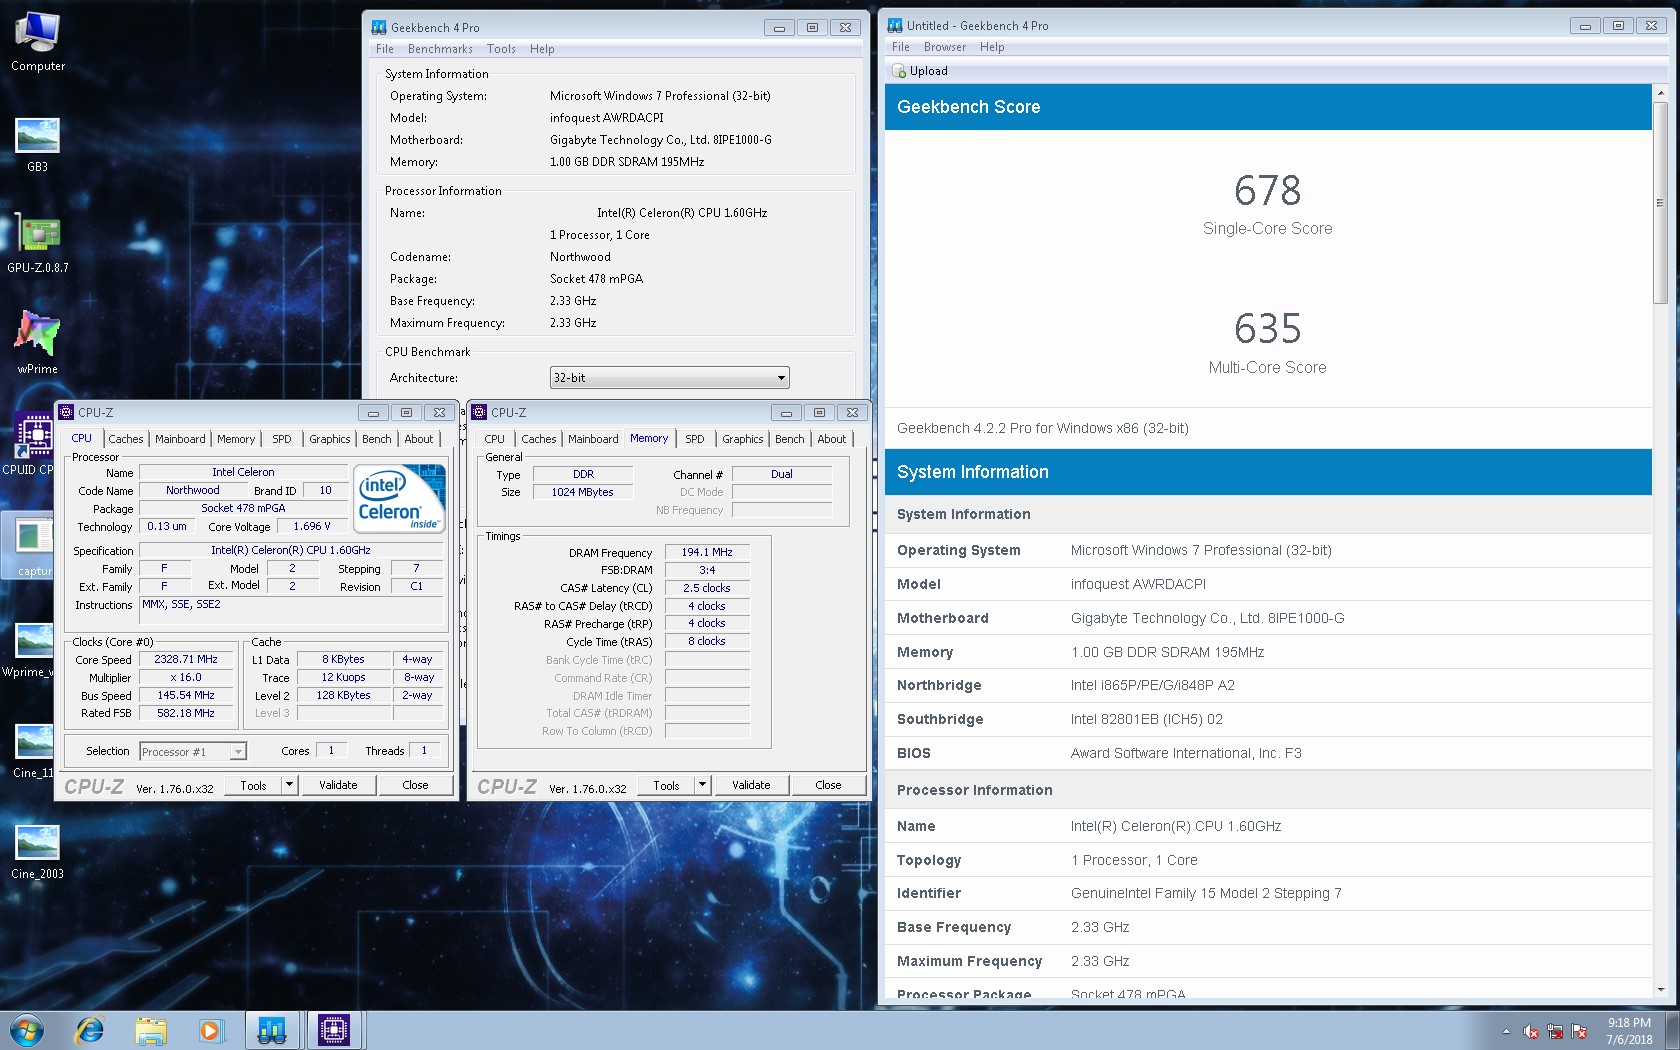1680x1050 pixels.
Task: Switch to Caches tab in left CPU-Z
Action: click(x=126, y=439)
